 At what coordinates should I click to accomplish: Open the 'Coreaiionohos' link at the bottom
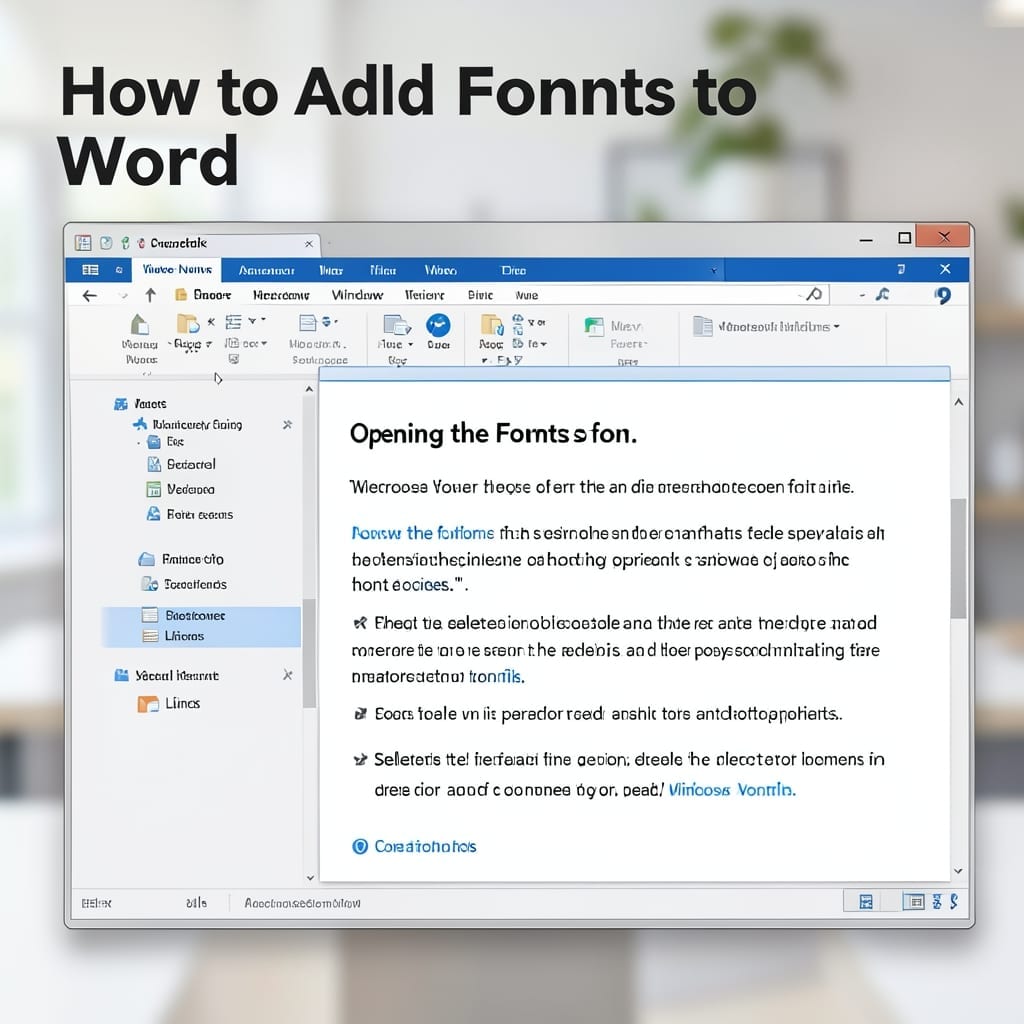(x=414, y=846)
